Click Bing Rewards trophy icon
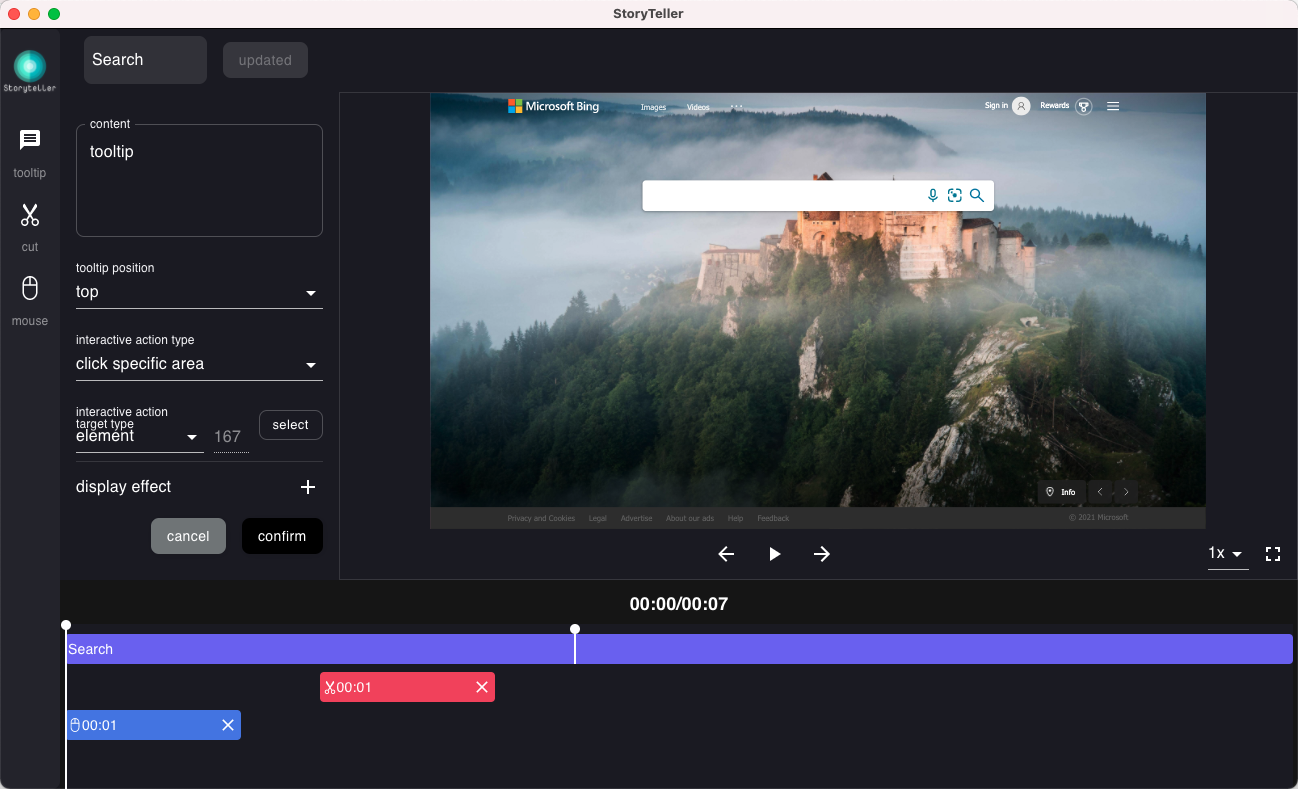The image size is (1298, 789). (1083, 106)
